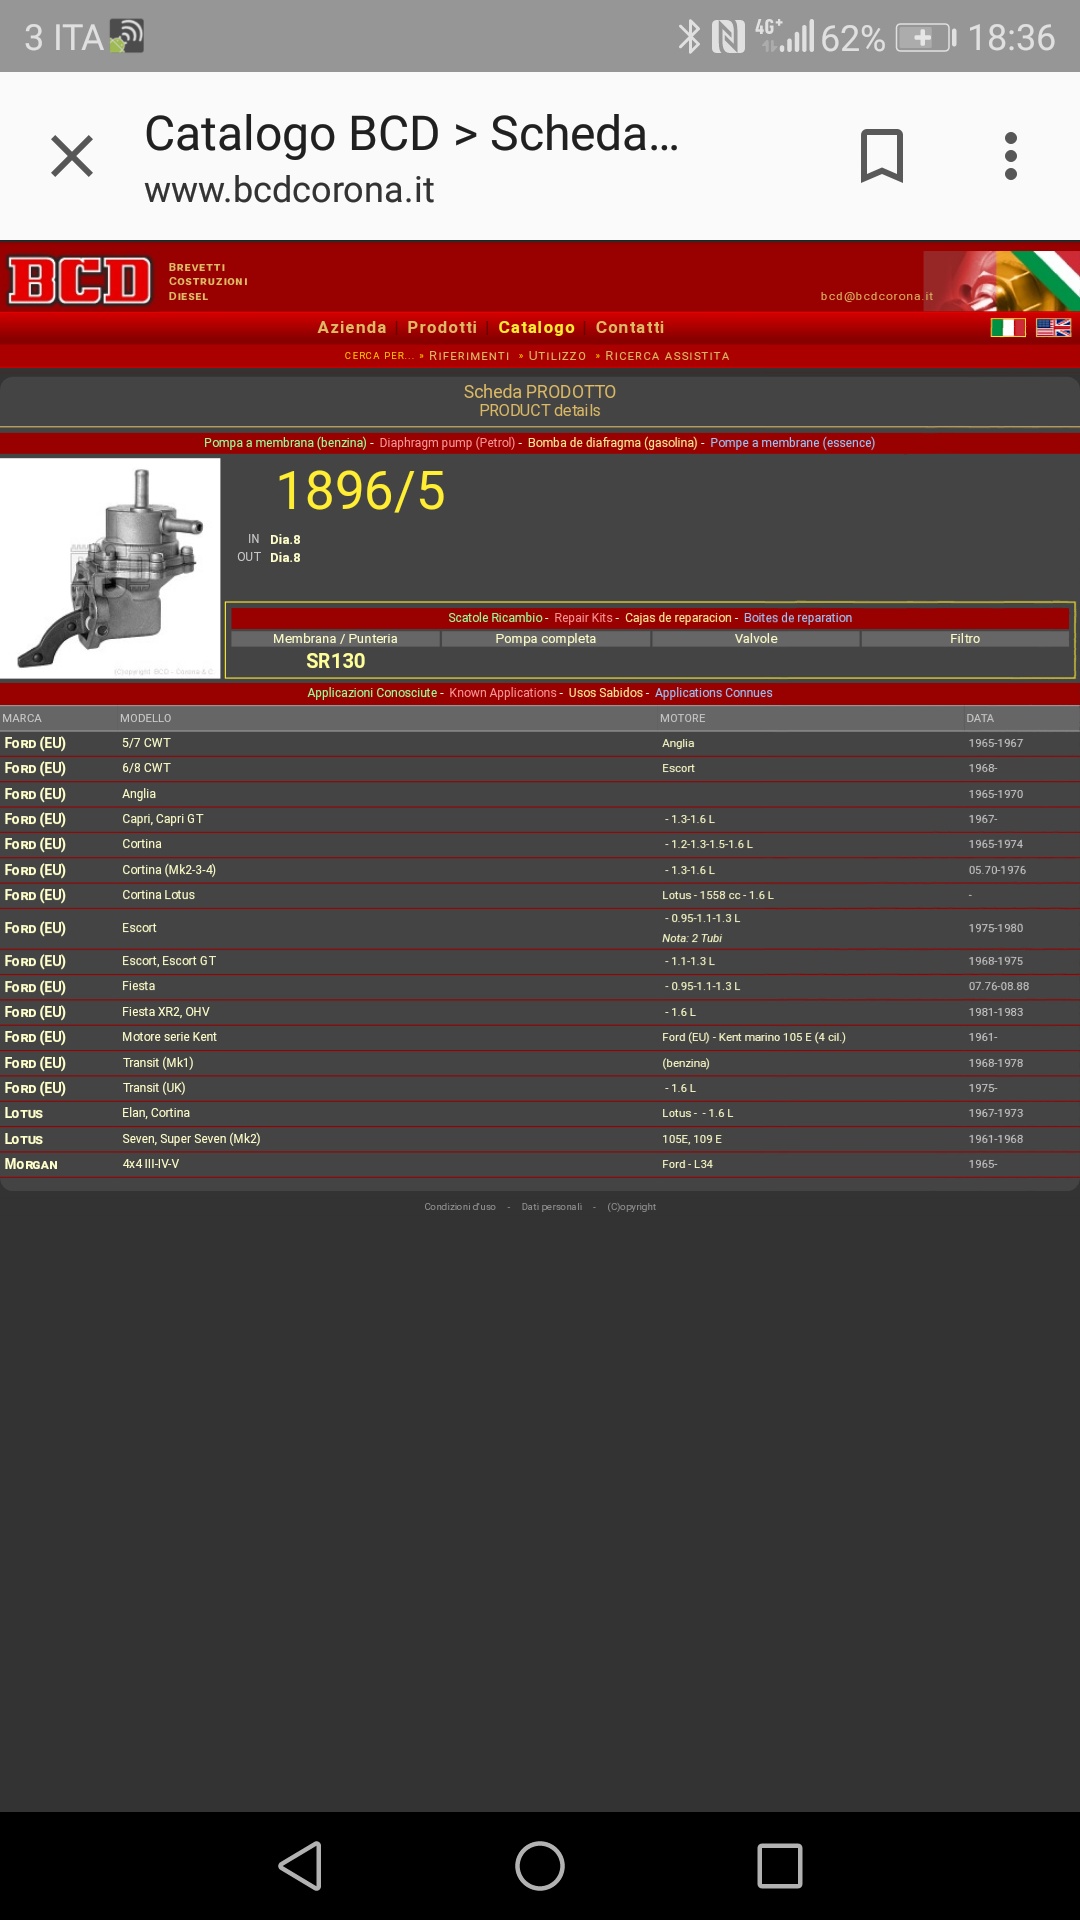1080x1920 pixels.
Task: Open the Riferimenti search option
Action: (x=468, y=356)
